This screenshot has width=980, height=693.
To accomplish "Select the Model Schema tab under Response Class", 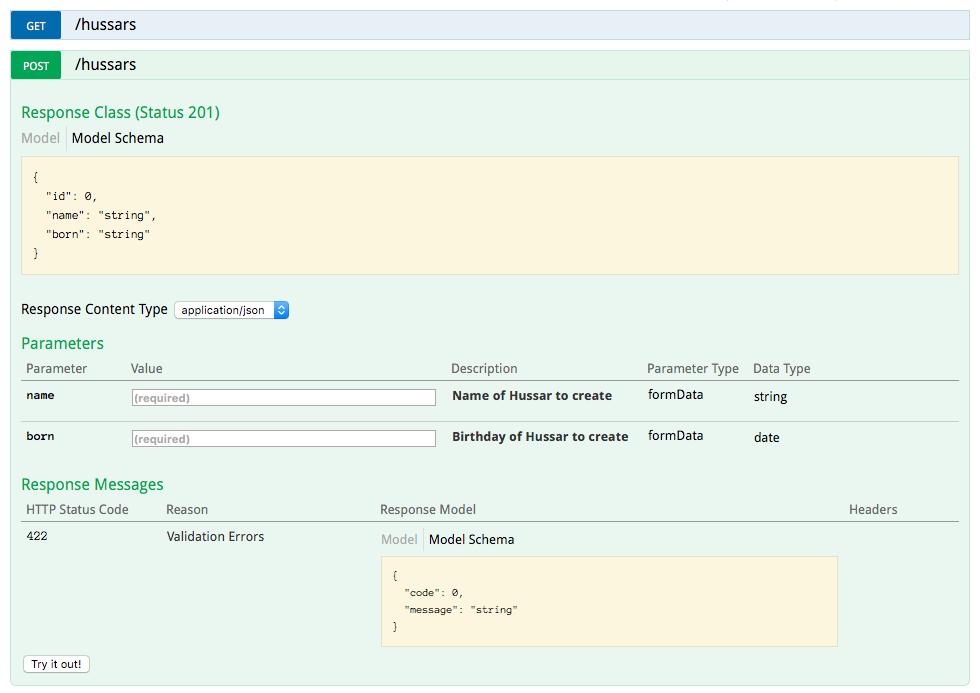I will pyautogui.click(x=117, y=137).
